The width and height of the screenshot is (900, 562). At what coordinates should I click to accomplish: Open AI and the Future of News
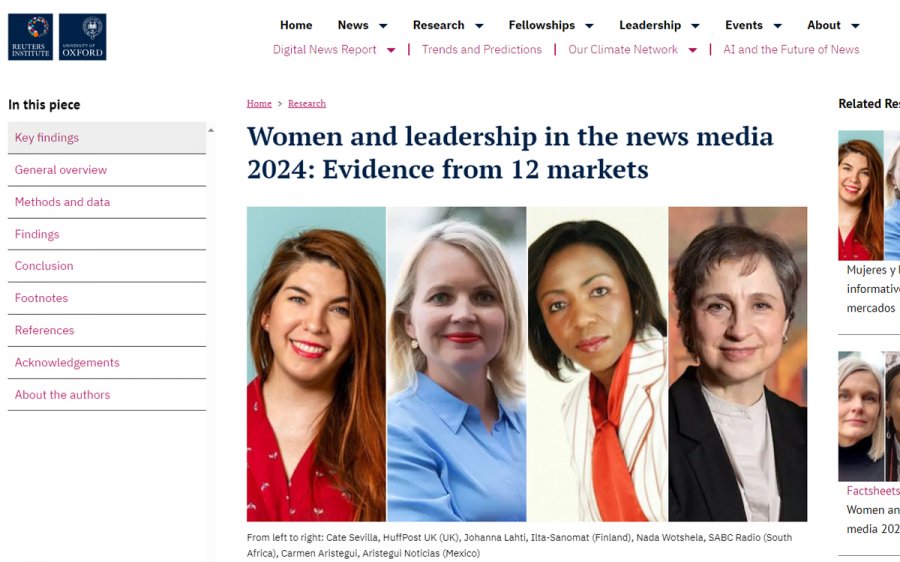click(791, 50)
